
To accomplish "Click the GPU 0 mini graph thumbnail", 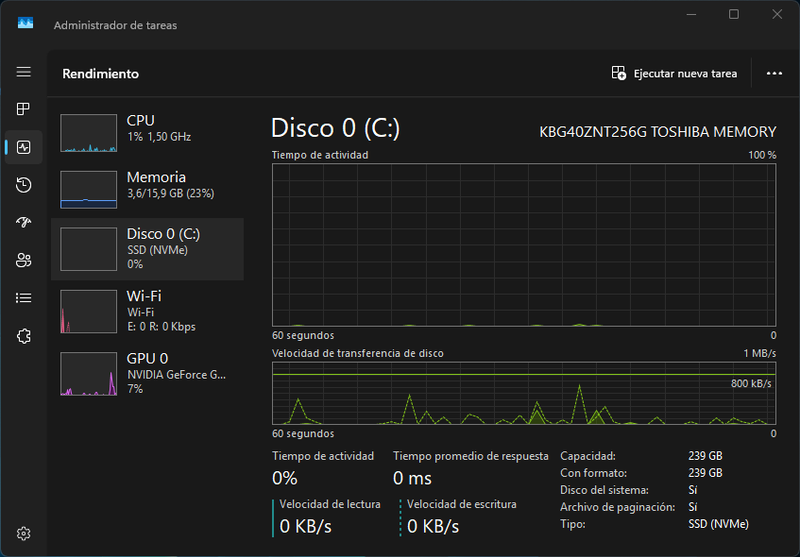I will [x=88, y=373].
